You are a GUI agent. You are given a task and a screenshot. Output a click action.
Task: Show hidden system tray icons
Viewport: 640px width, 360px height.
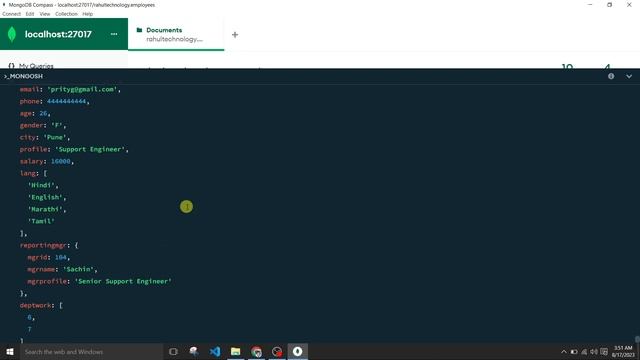(x=564, y=352)
